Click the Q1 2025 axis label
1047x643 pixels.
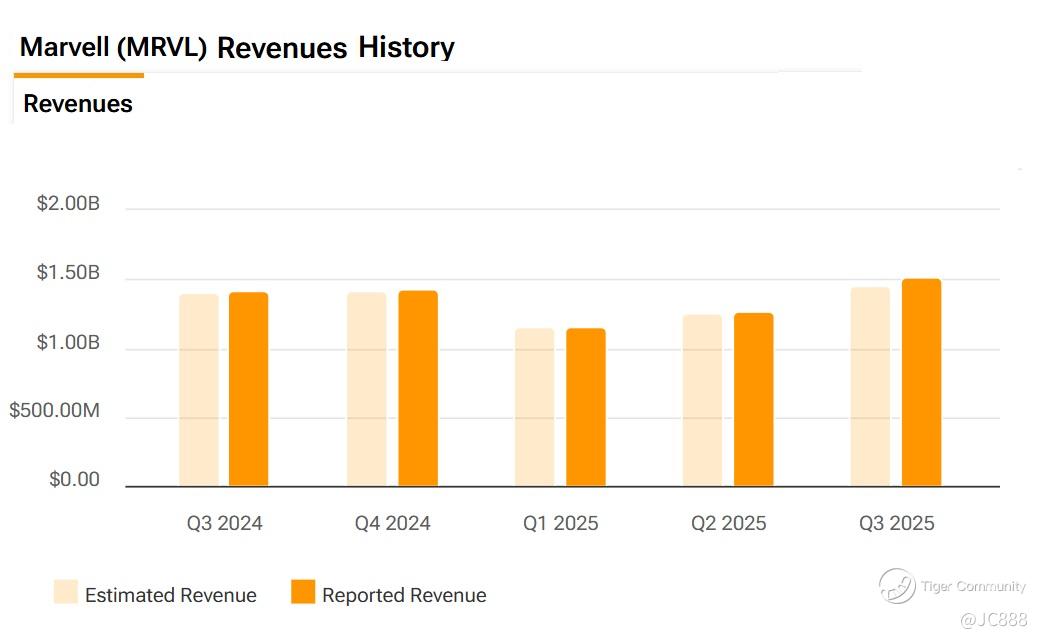560,523
